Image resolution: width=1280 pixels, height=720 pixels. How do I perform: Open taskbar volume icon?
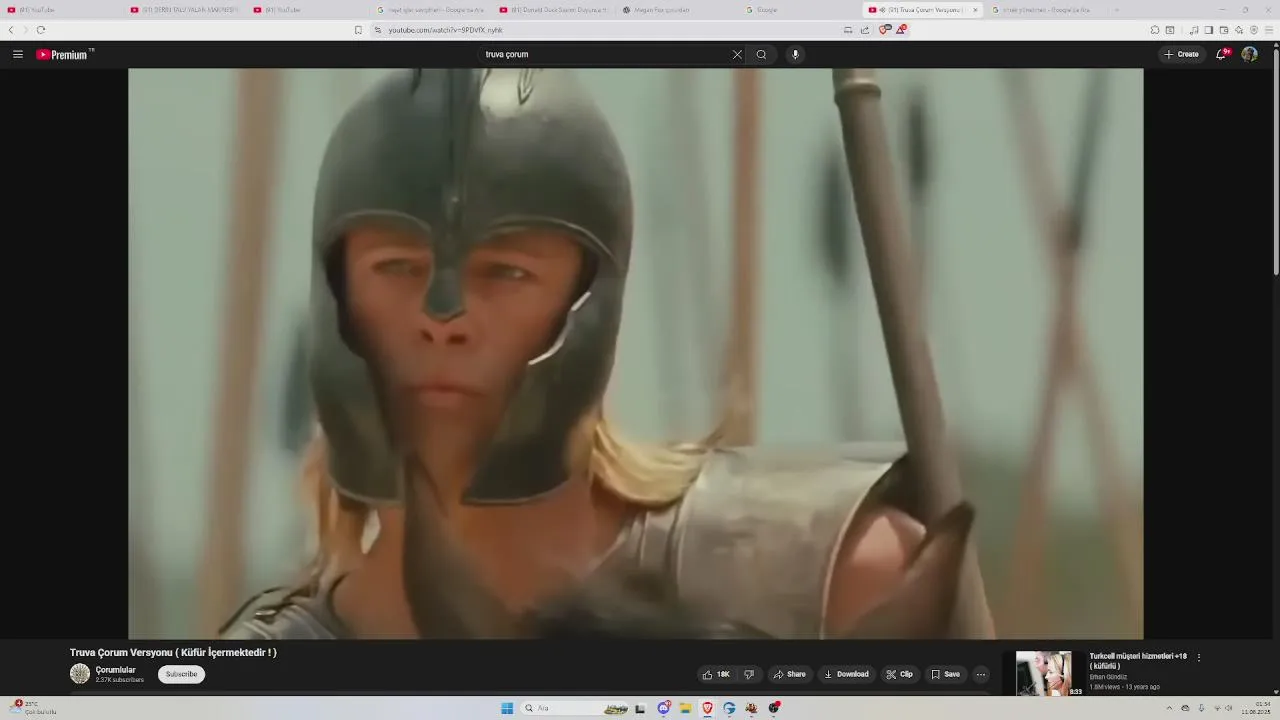click(1229, 708)
